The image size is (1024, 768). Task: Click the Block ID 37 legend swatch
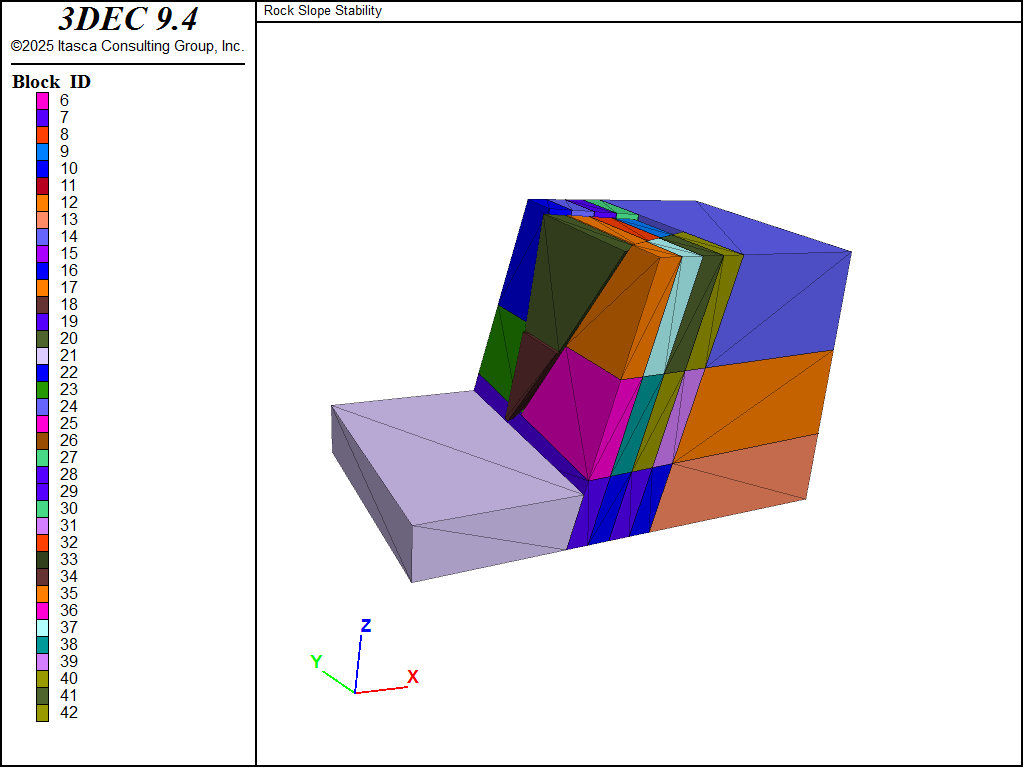click(x=43, y=627)
